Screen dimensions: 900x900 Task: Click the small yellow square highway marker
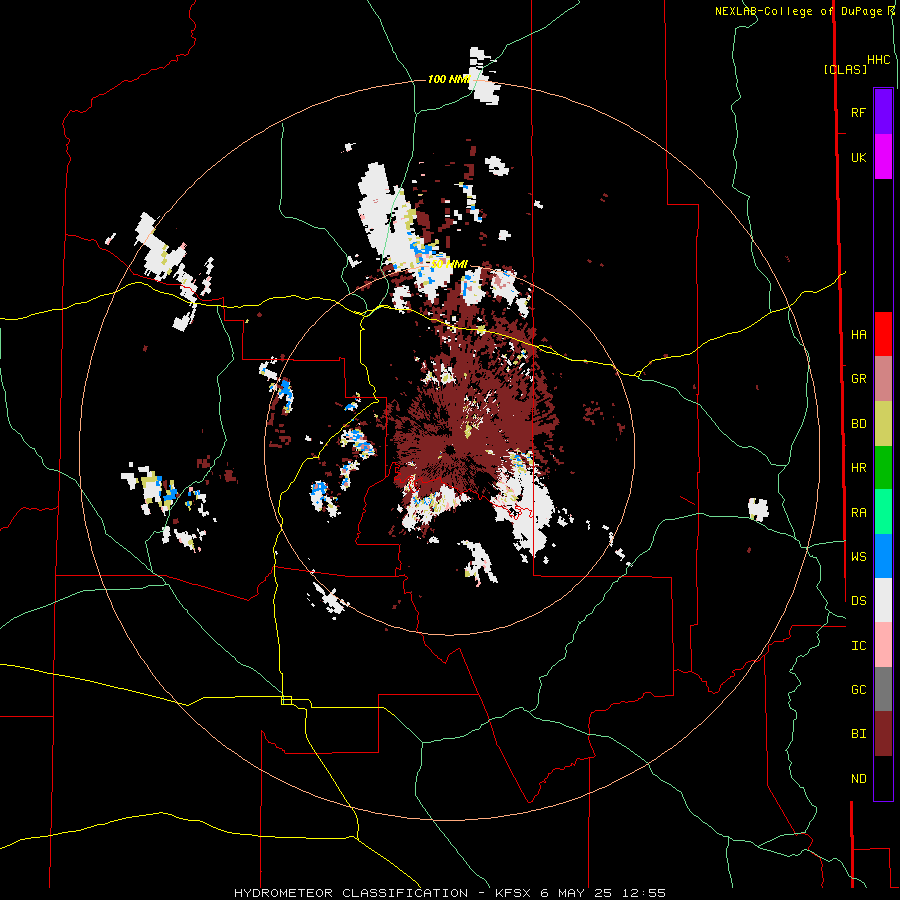[286, 700]
